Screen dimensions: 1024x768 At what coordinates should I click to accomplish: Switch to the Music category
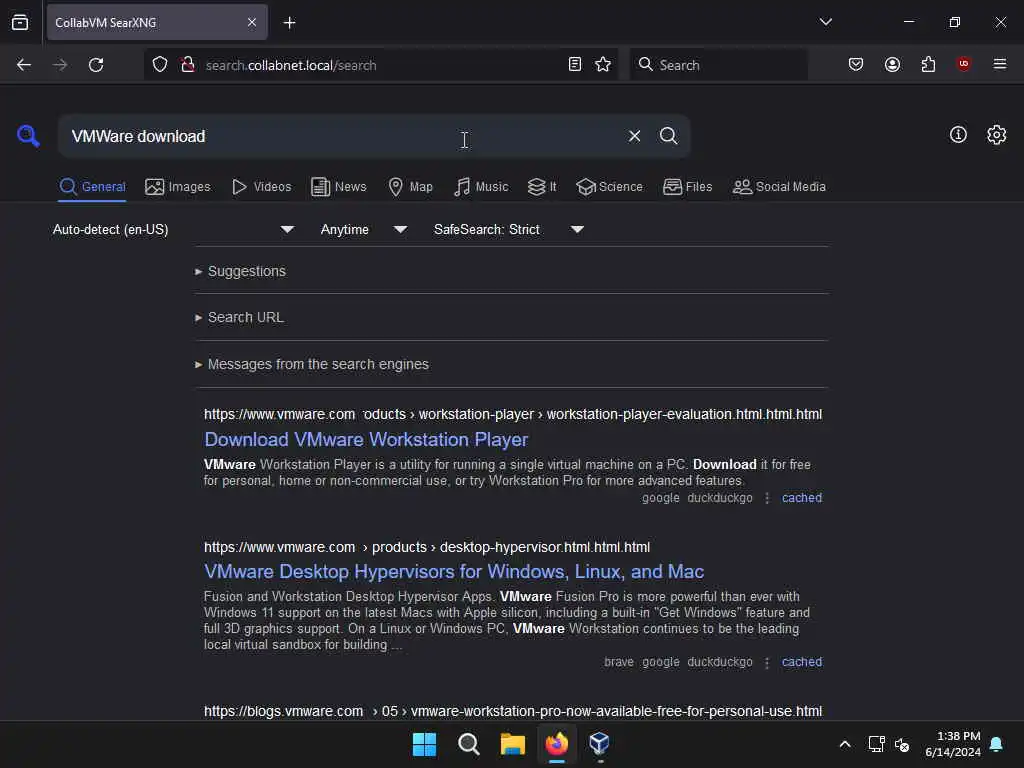click(481, 187)
